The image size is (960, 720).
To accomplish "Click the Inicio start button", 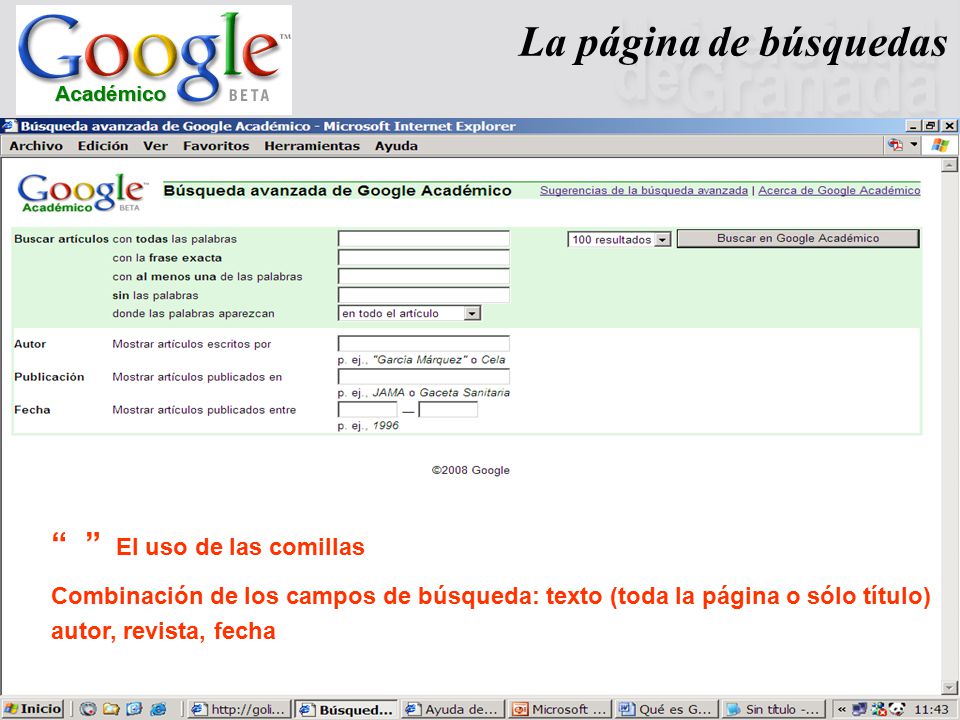I will point(32,709).
